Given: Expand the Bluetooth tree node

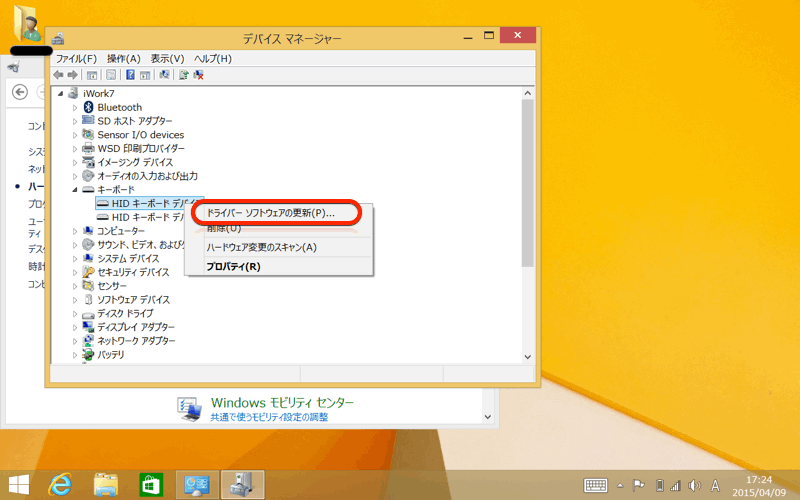Looking at the screenshot, I should coord(74,107).
